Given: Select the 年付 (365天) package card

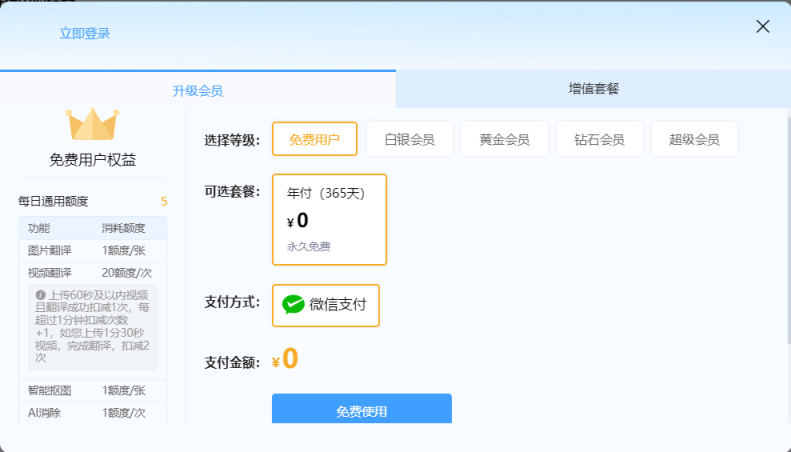Looking at the screenshot, I should (x=329, y=219).
